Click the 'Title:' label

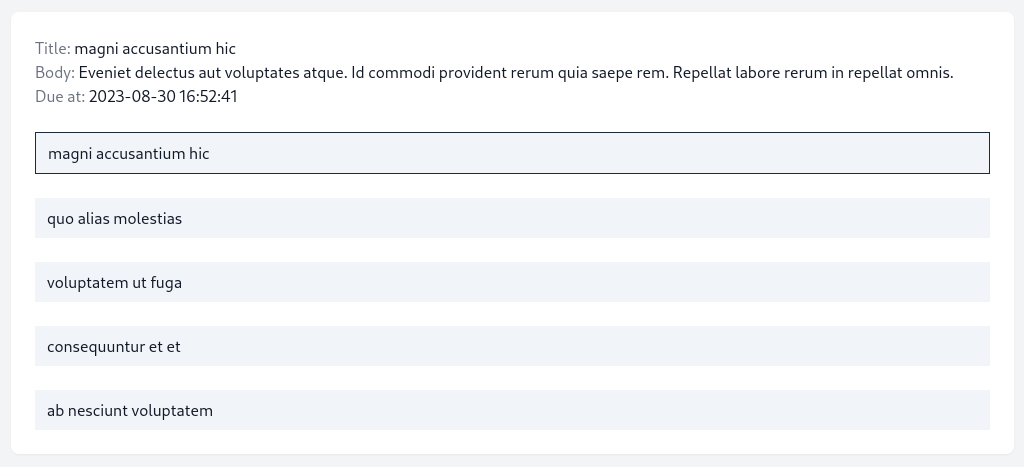53,48
